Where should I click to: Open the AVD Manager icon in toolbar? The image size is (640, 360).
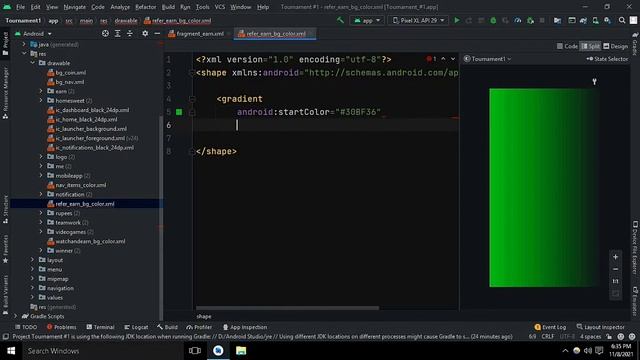click(595, 20)
